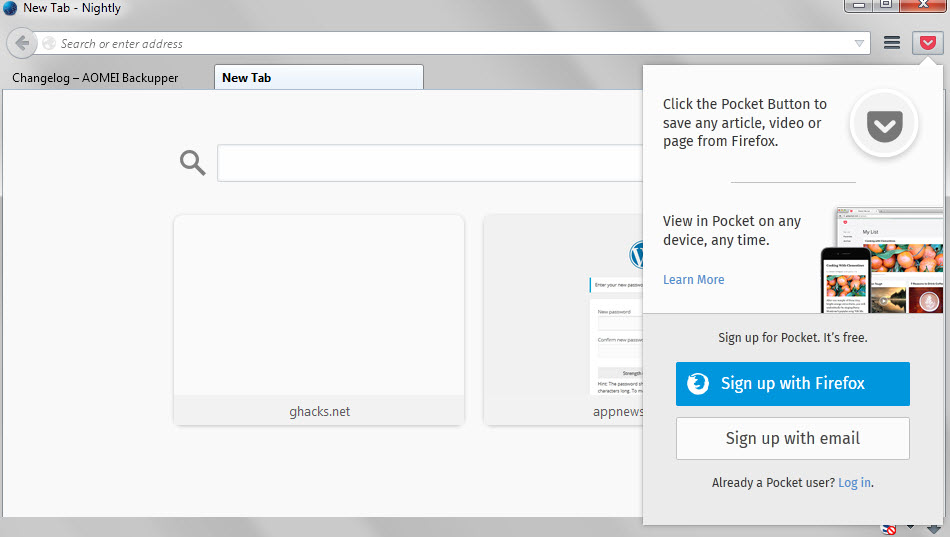Click the large Pocket logo circle
Image resolution: width=950 pixels, height=537 pixels.
pos(884,124)
